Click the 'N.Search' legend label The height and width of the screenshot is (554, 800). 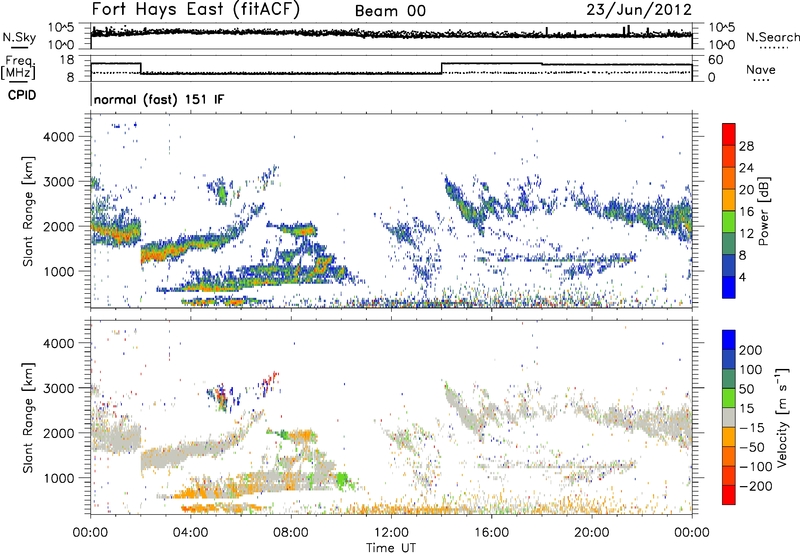[x=772, y=37]
